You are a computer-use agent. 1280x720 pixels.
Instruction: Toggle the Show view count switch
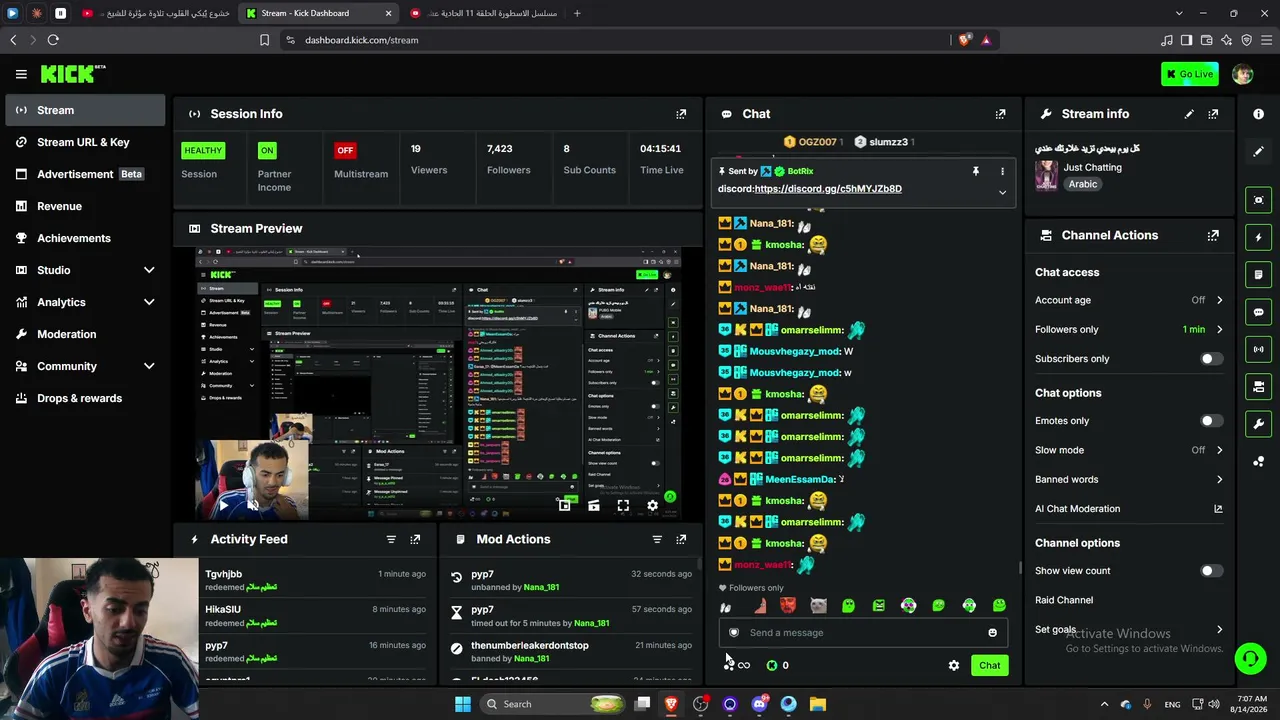1211,571
